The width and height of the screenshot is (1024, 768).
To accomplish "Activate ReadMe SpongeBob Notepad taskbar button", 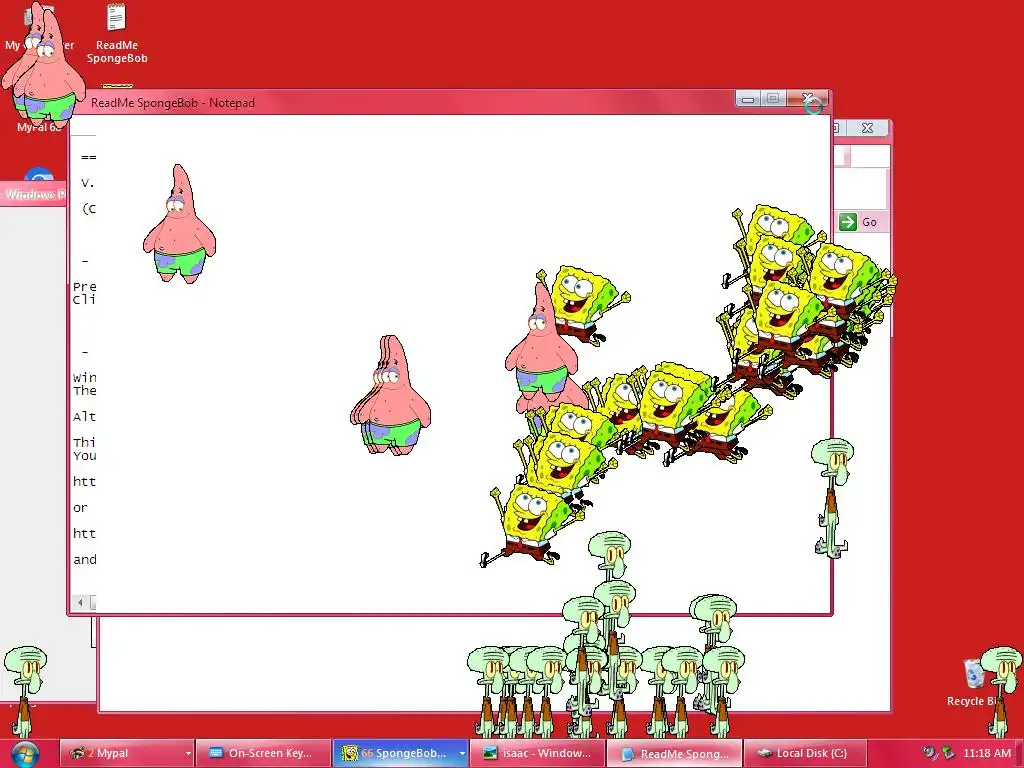I will pos(675,754).
